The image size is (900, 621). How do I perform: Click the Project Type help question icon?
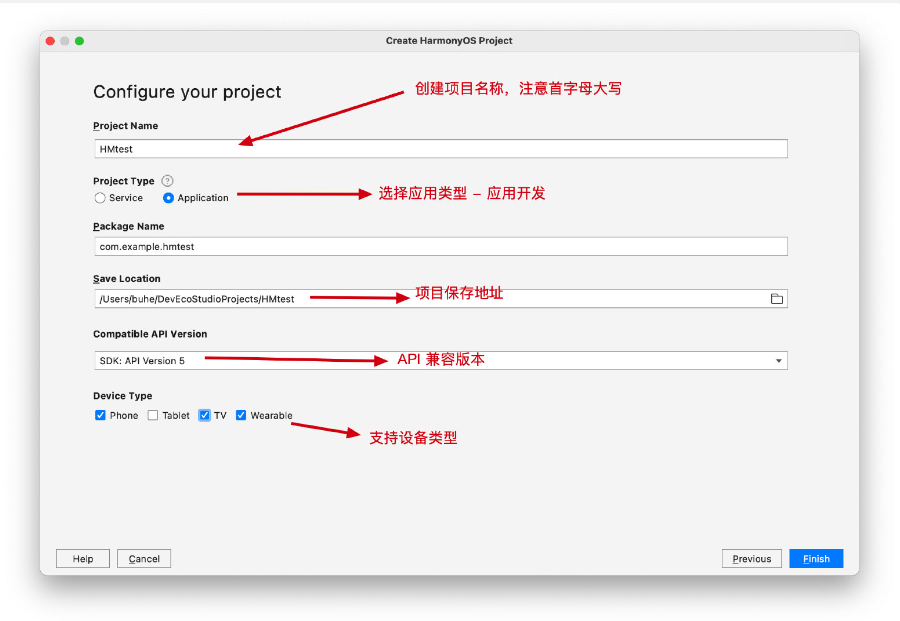click(167, 181)
